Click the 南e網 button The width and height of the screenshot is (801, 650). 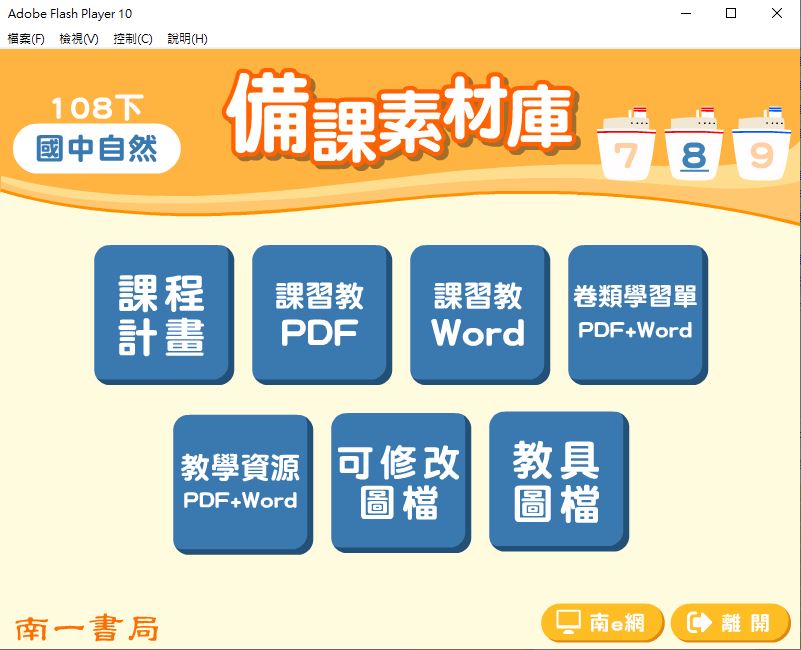[x=602, y=624]
